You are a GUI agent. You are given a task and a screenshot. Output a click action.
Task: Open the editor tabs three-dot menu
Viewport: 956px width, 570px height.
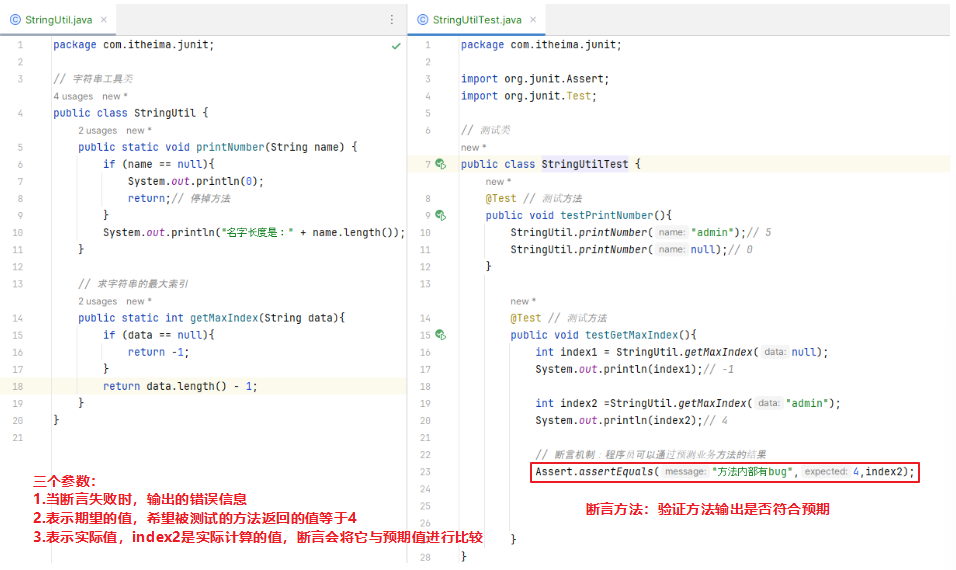click(x=391, y=20)
